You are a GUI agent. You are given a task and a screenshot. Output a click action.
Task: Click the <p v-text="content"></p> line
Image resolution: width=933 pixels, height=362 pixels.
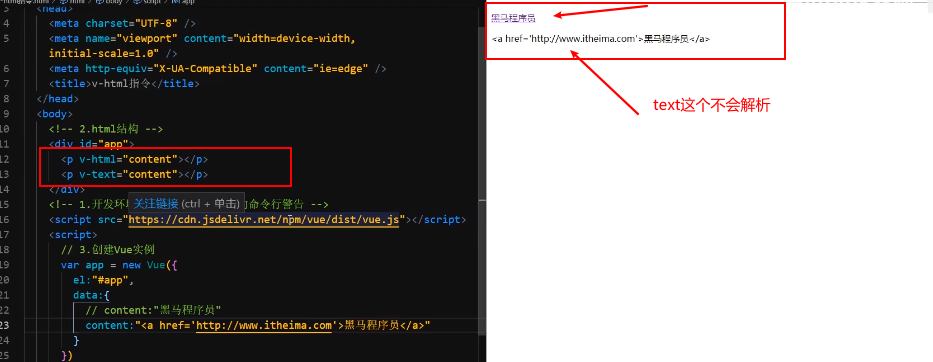tap(134, 174)
